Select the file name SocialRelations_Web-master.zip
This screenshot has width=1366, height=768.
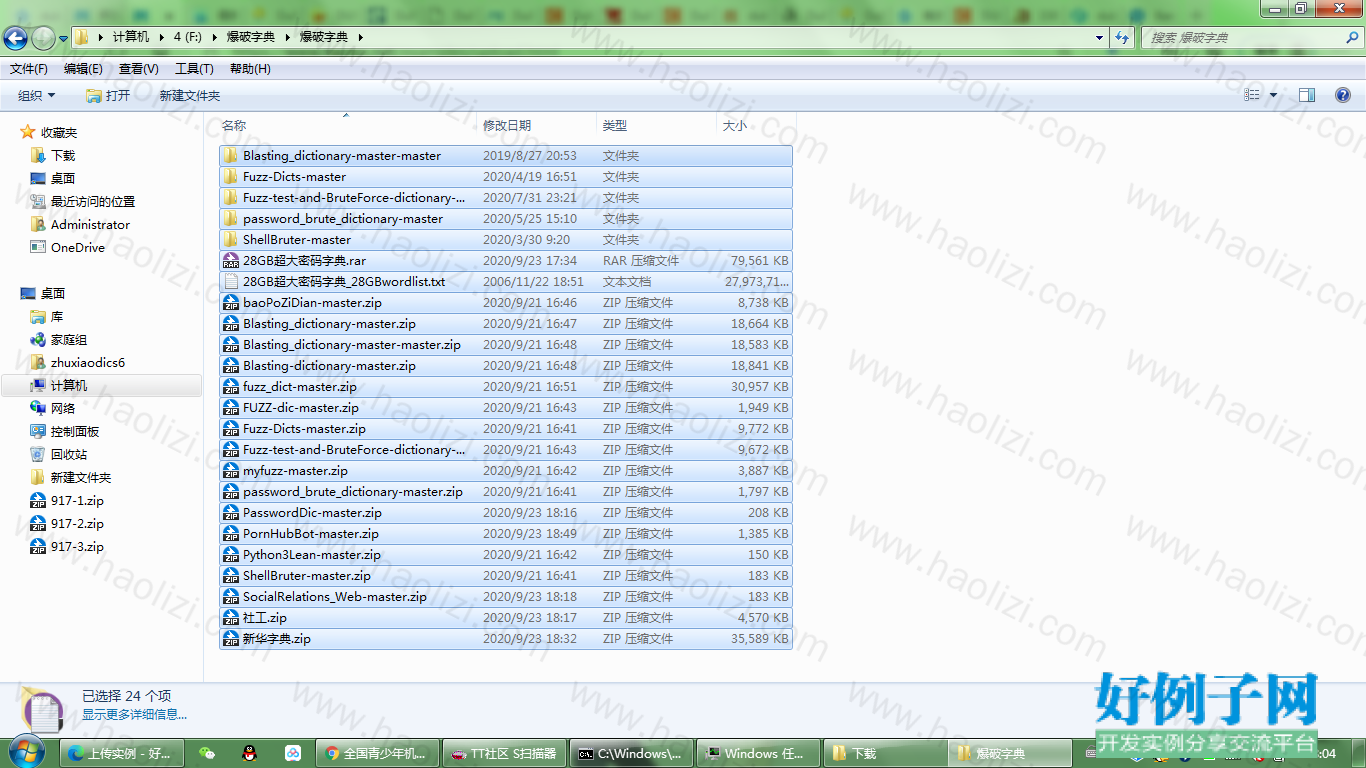(335, 597)
